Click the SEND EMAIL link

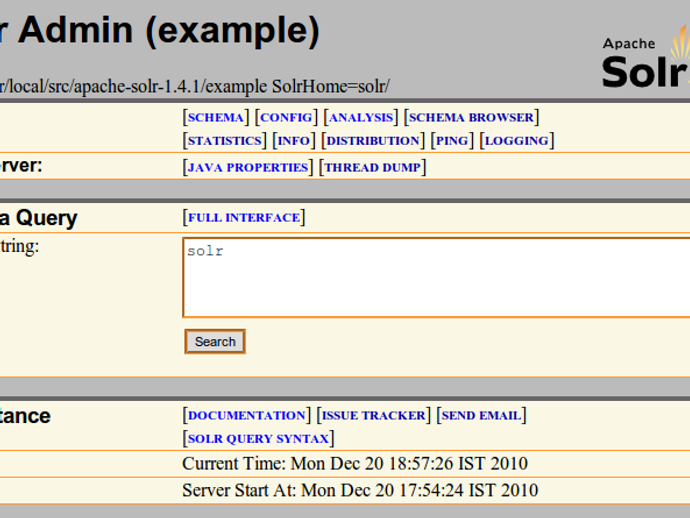point(481,415)
